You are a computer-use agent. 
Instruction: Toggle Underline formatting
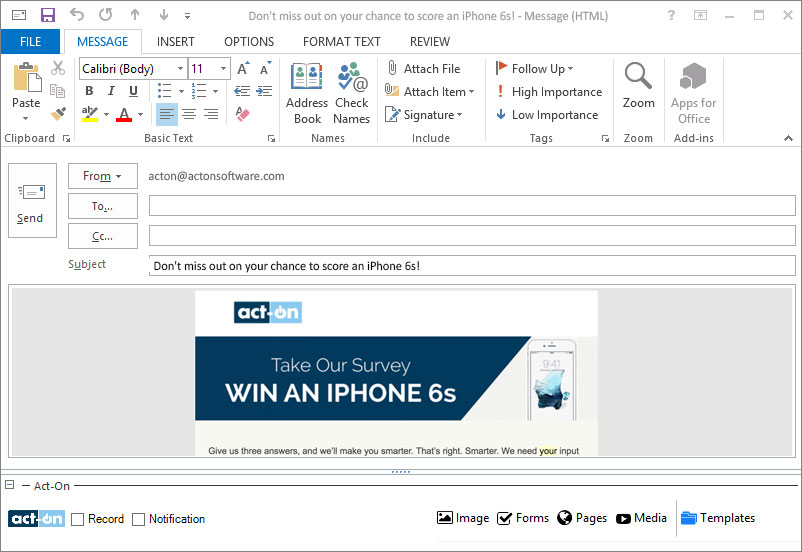133,91
